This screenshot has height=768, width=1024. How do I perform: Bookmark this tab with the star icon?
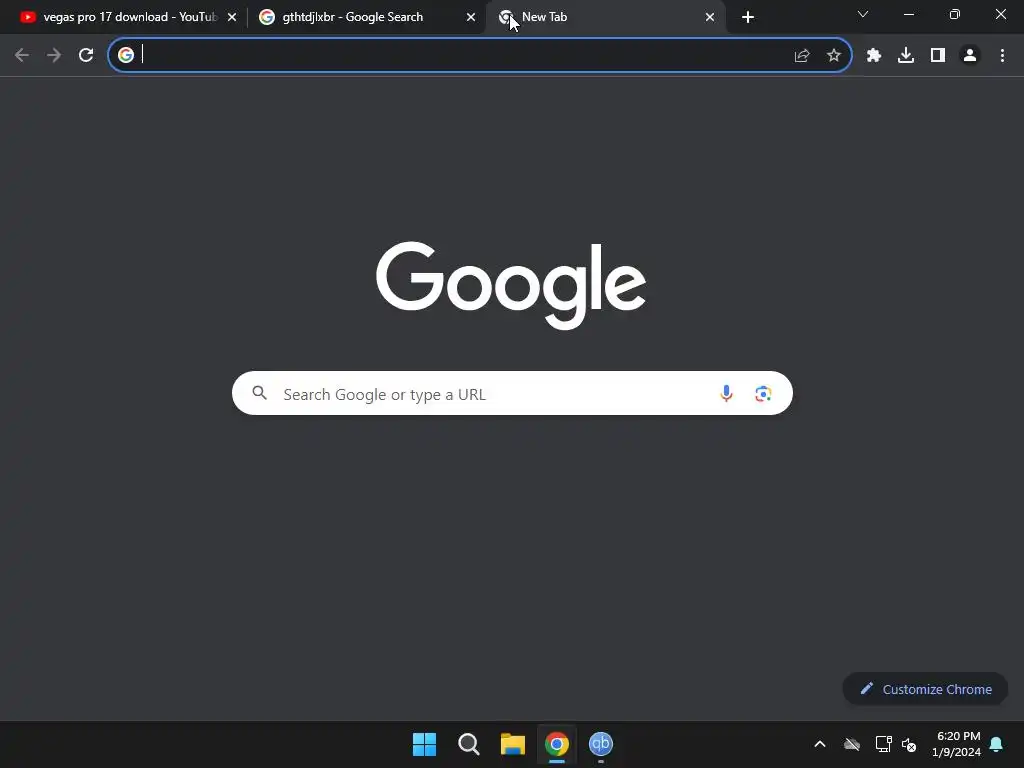click(x=834, y=56)
